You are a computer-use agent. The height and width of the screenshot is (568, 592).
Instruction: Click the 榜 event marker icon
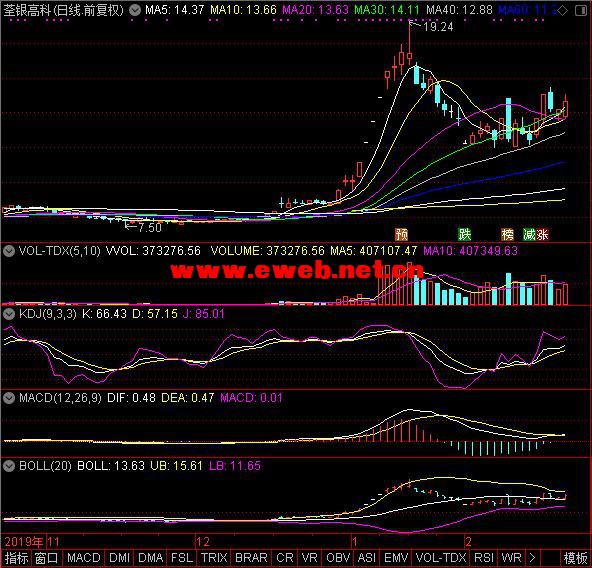[507, 235]
